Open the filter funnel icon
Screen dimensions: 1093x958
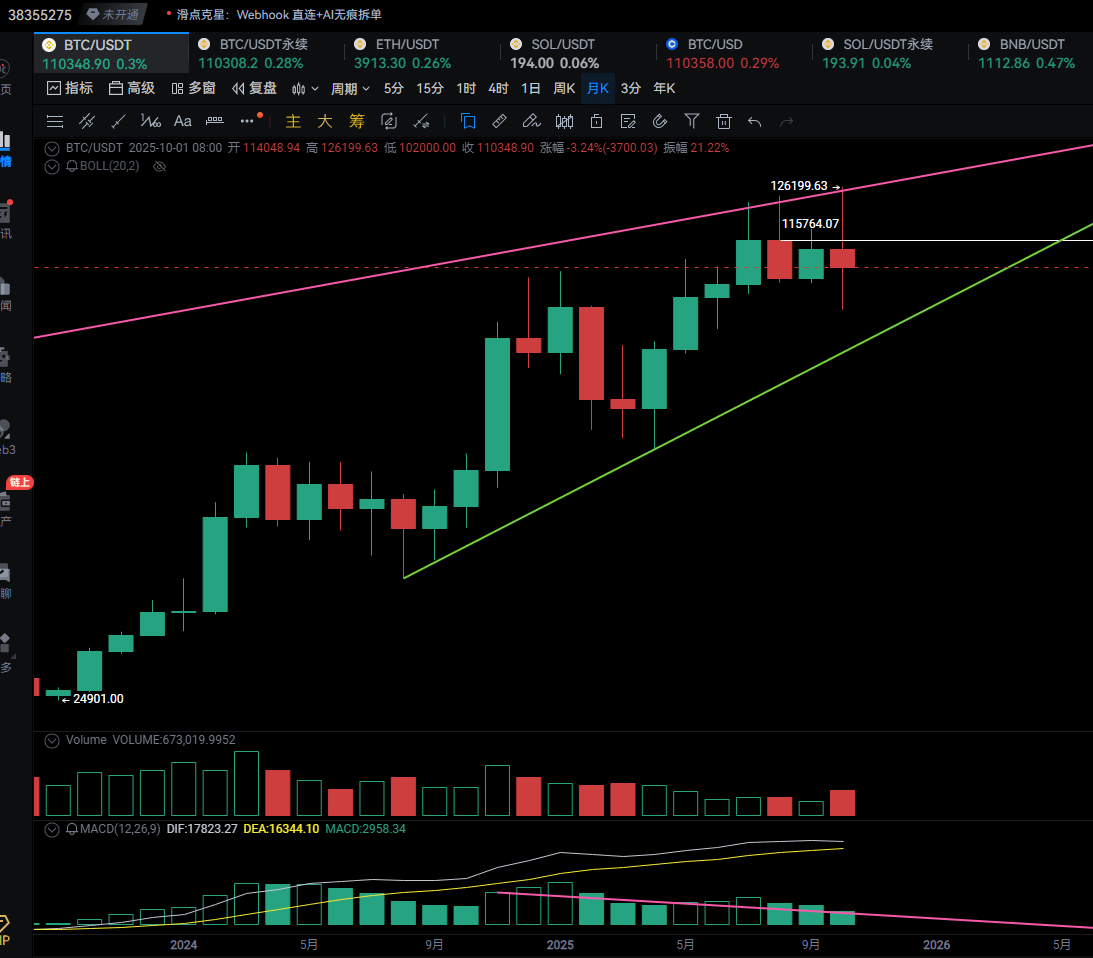click(x=691, y=121)
